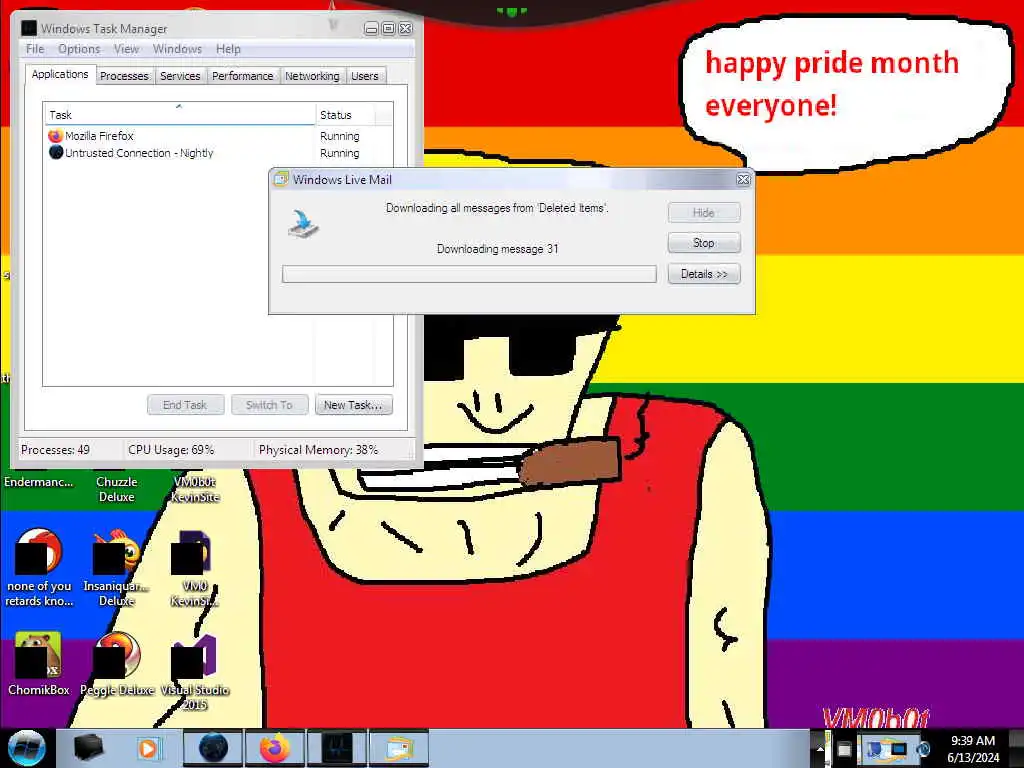Open the Insaniquarium Deluxe desktop icon
Viewport: 1024px width, 768px height.
coord(116,554)
